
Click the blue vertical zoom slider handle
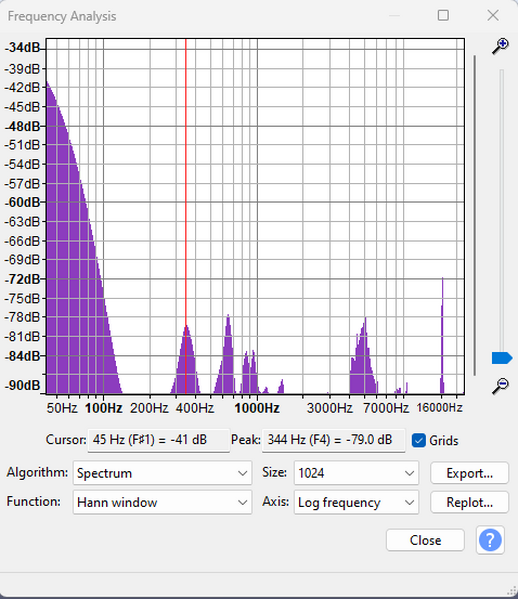coord(502,358)
